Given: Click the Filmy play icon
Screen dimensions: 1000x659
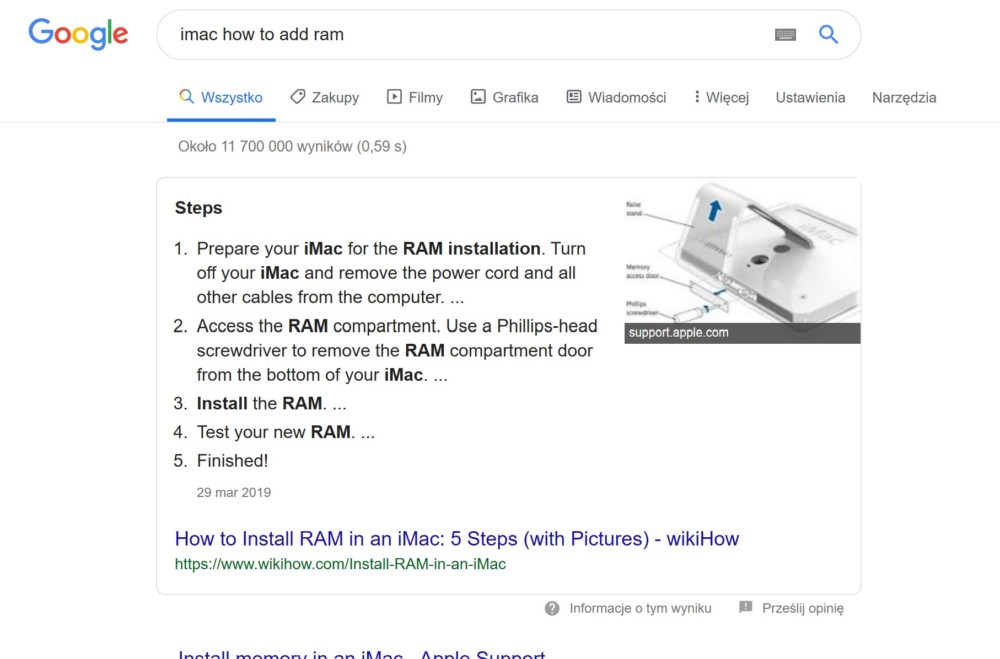Looking at the screenshot, I should click(x=394, y=97).
